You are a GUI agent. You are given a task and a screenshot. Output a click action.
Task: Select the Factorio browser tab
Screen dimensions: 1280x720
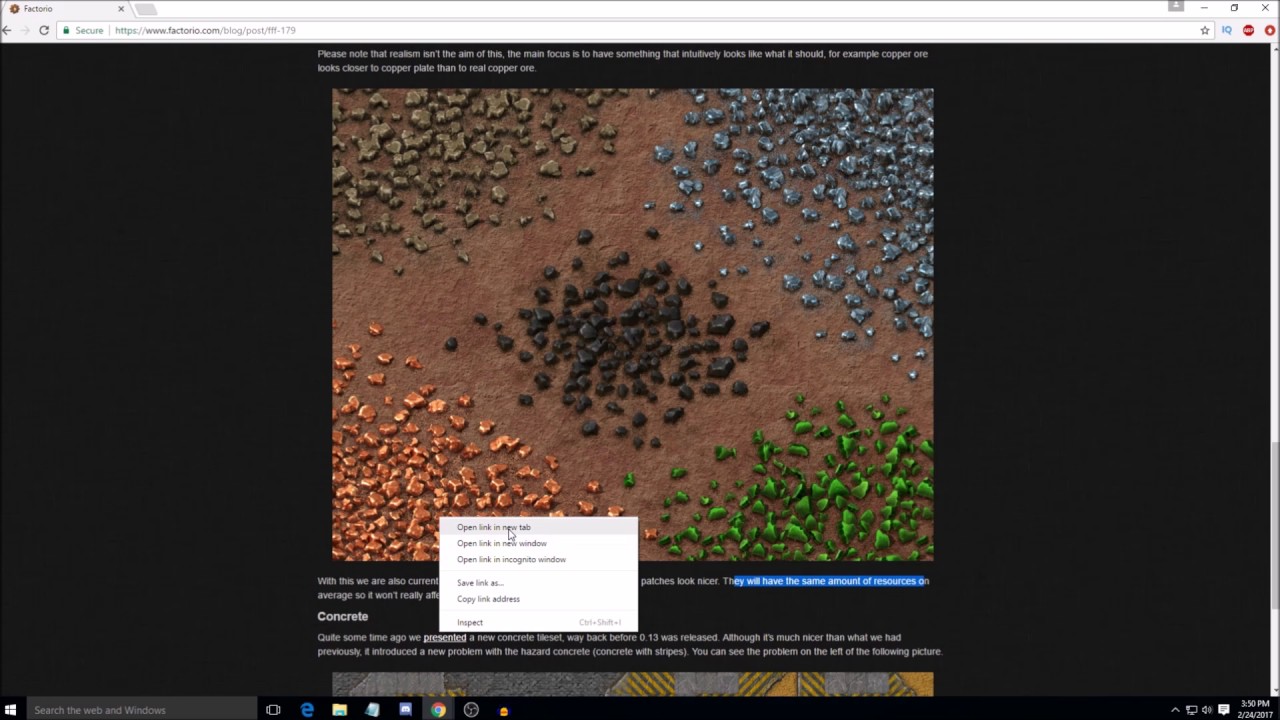[x=65, y=9]
